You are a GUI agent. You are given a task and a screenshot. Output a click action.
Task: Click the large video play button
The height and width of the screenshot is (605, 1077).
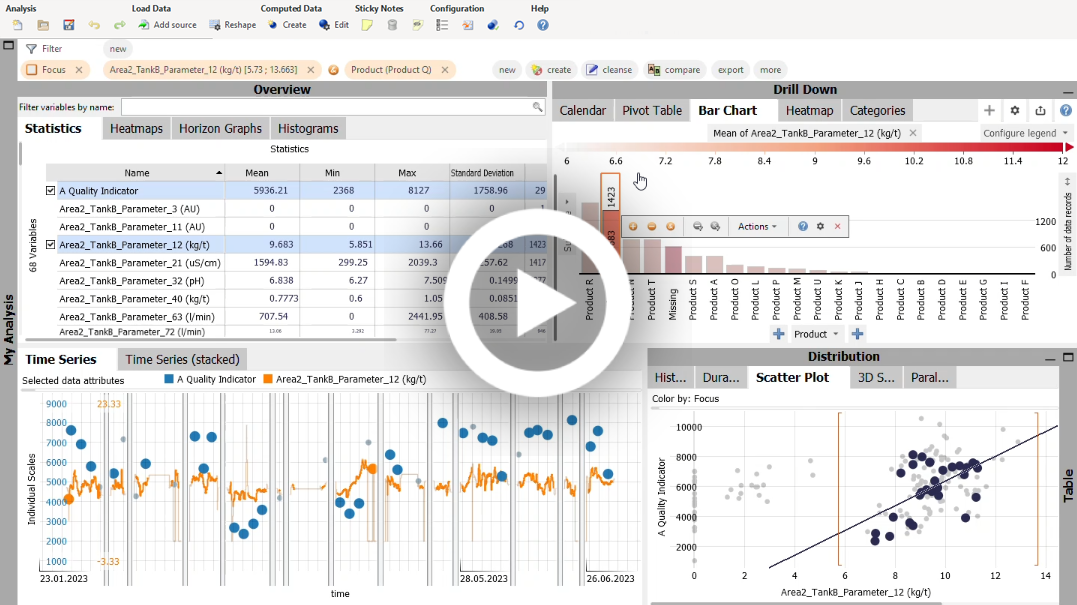[x=538, y=303]
